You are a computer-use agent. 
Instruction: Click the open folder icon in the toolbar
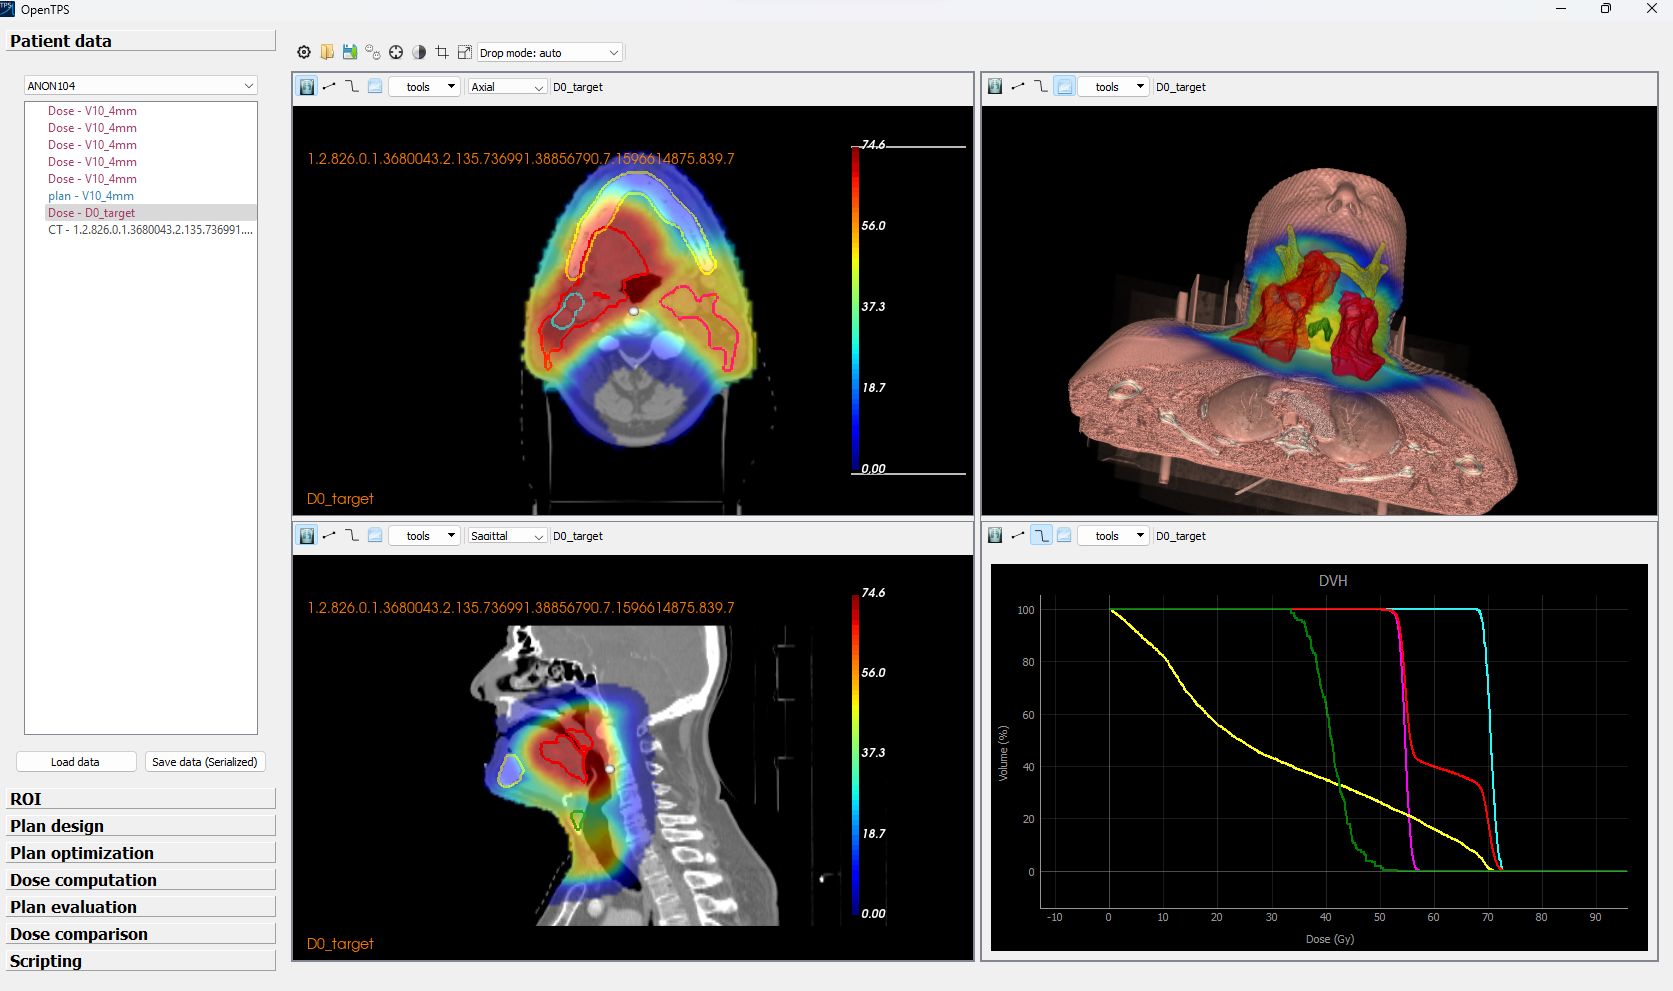tap(327, 52)
